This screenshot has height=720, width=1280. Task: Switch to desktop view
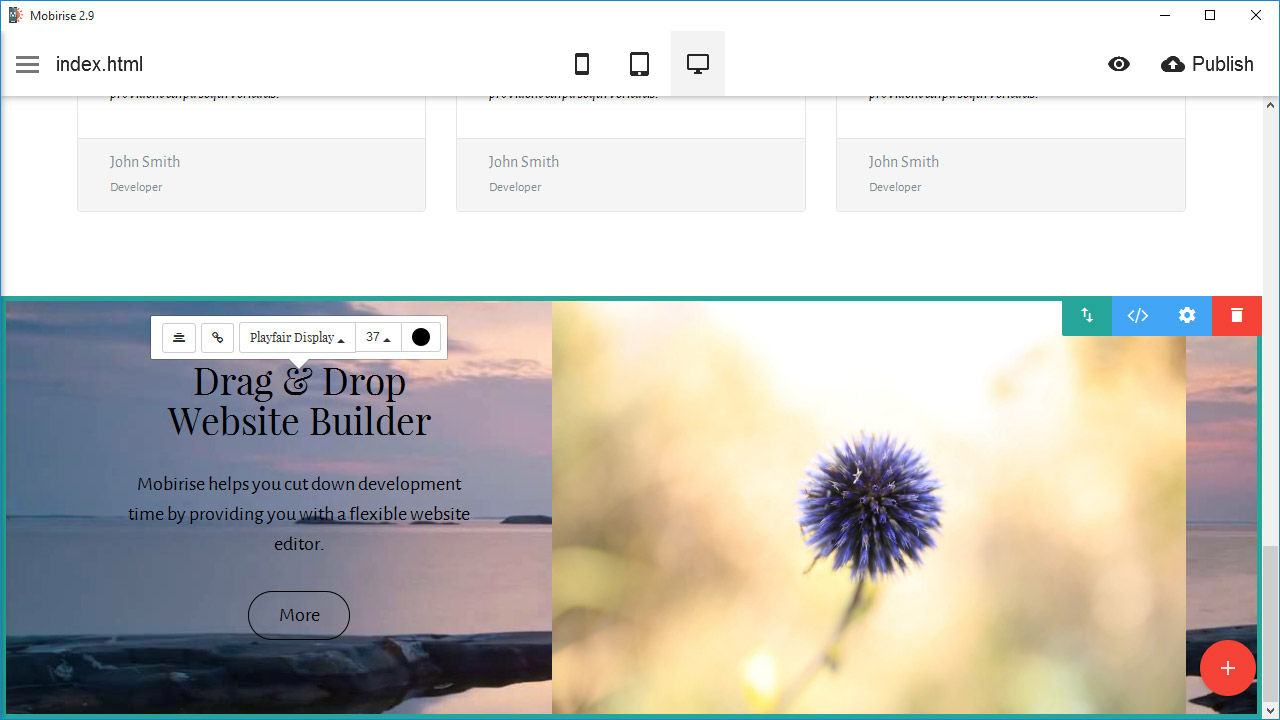[698, 64]
